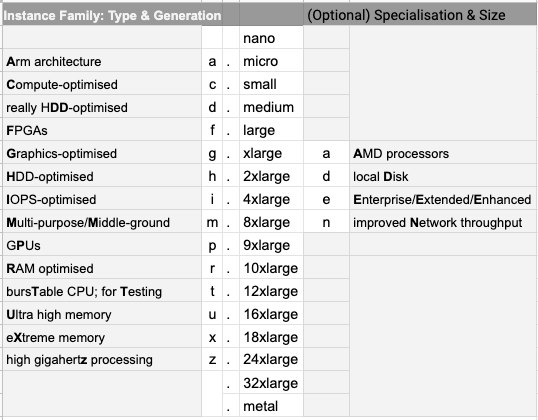This screenshot has height=420, width=538.
Task: Click the 'AMD processors' cell
Action: pyautogui.click(x=443, y=153)
